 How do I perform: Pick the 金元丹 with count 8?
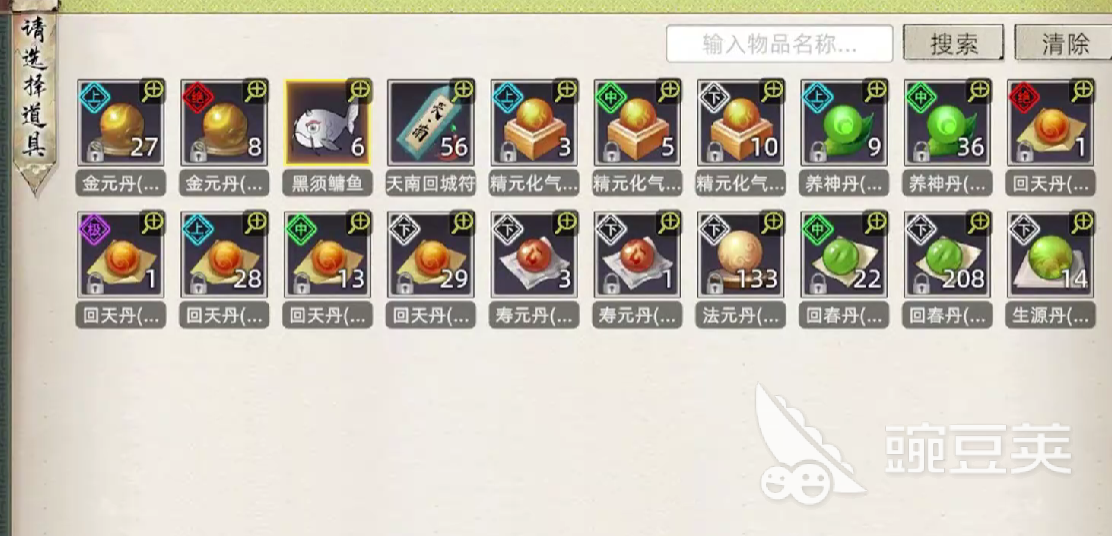223,123
